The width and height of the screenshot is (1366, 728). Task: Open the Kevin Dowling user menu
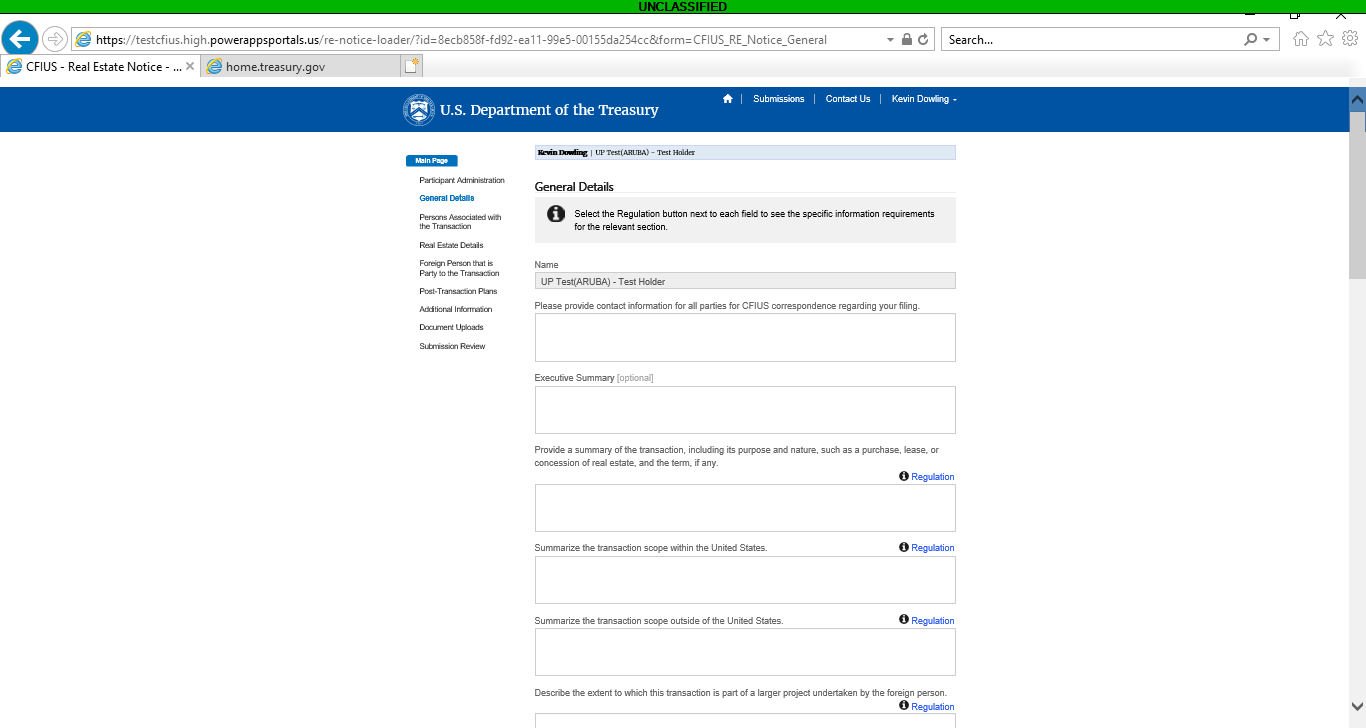point(924,99)
